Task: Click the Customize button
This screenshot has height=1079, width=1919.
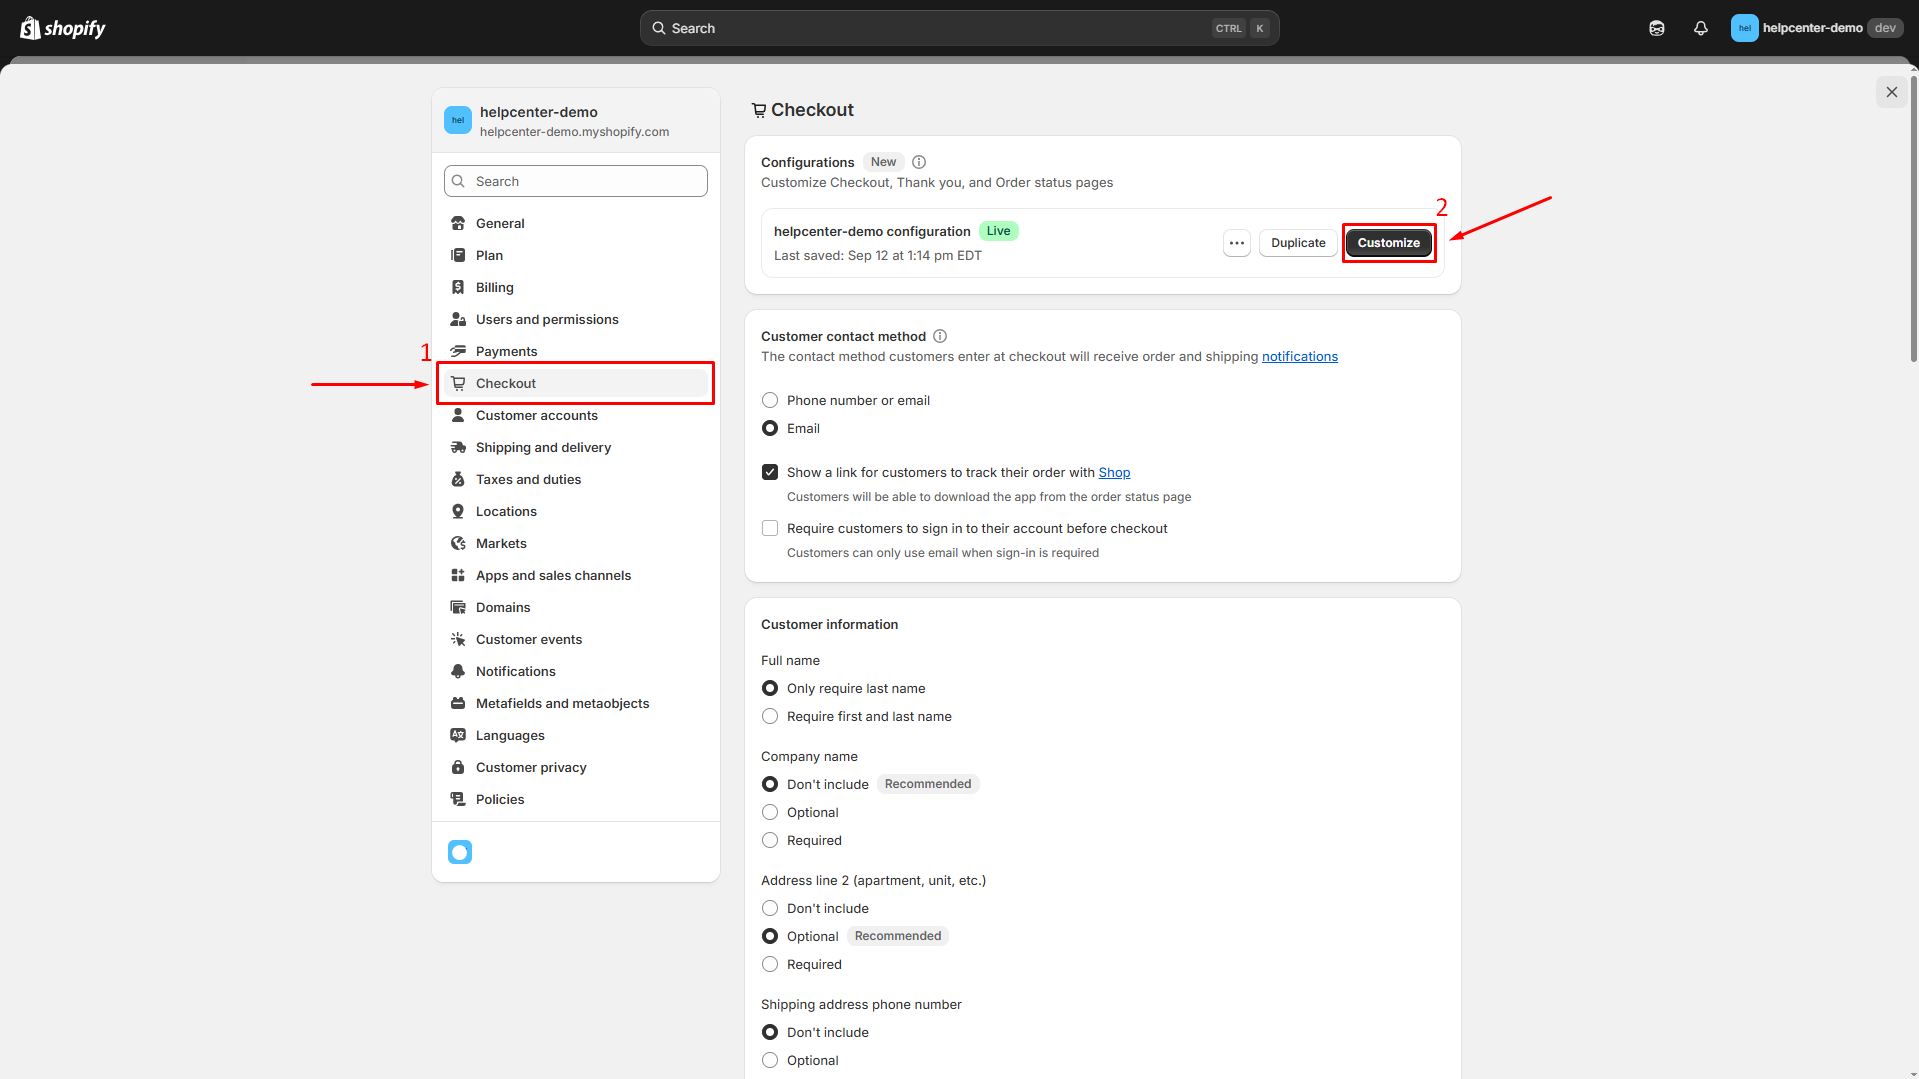Action: click(x=1388, y=243)
